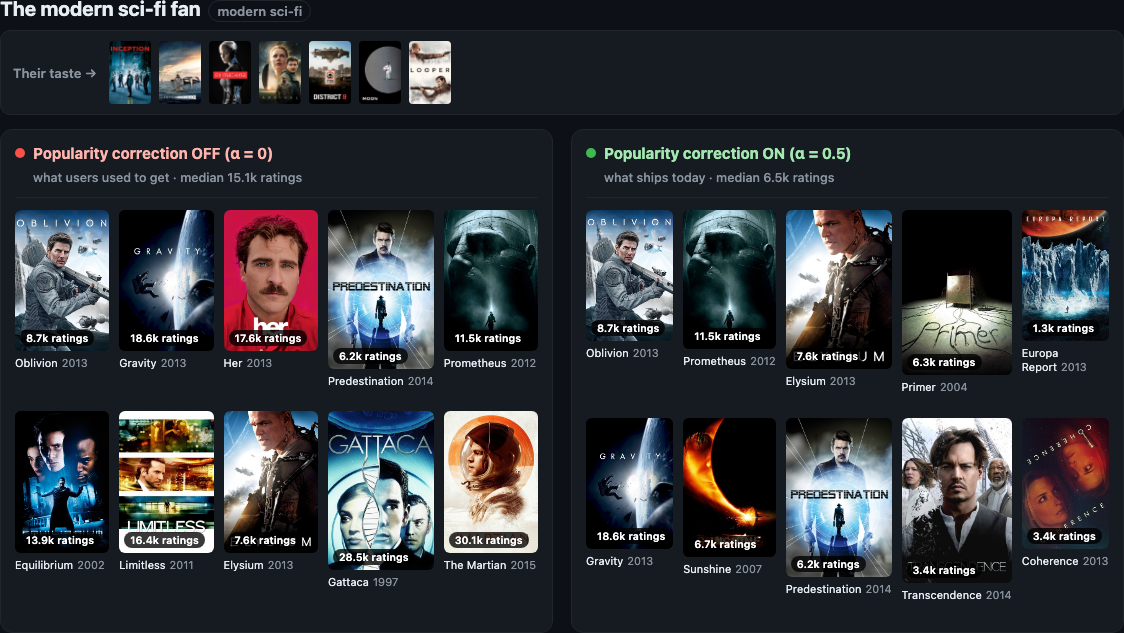Click Elysium poster in the correction ON panel
The image size is (1124, 633).
point(839,290)
